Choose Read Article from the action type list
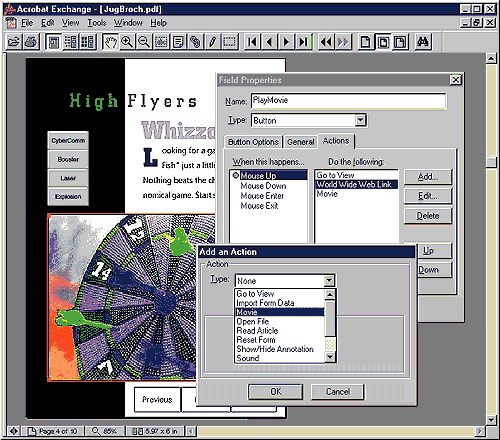Viewport: 500px width, 440px height. (x=280, y=331)
